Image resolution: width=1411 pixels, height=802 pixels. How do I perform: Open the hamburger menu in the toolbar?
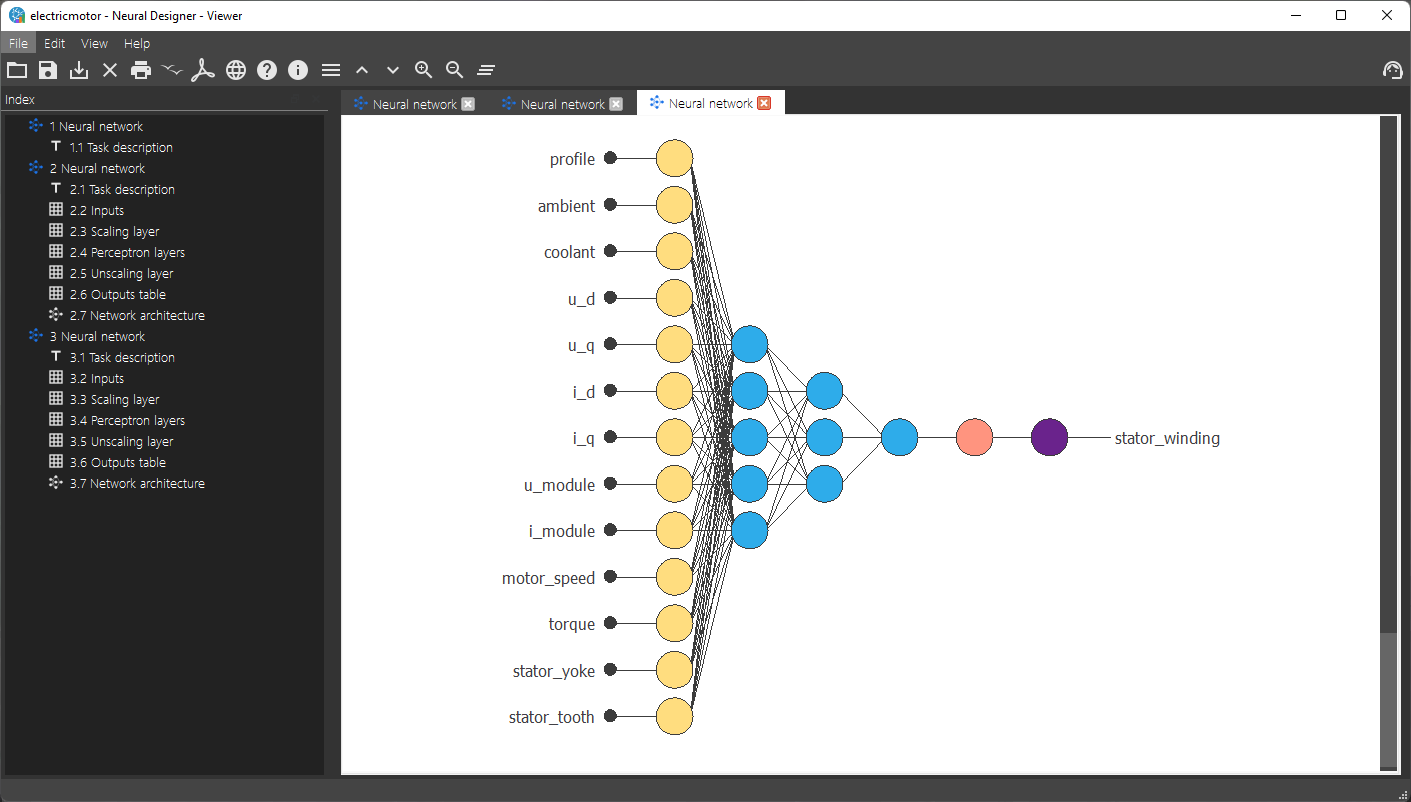click(330, 69)
